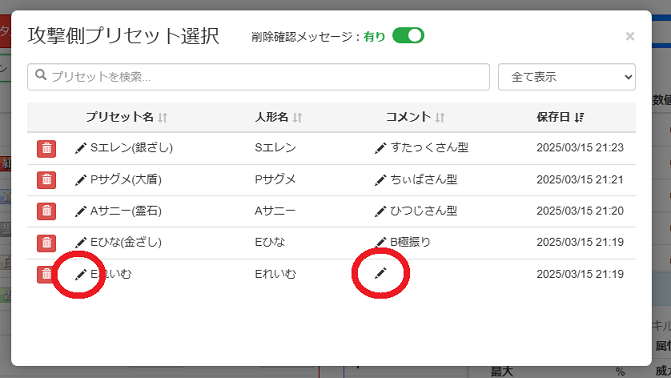Edit comment すたっくさん型 pencil icon
Image resolution: width=671 pixels, height=378 pixels.
click(x=380, y=148)
